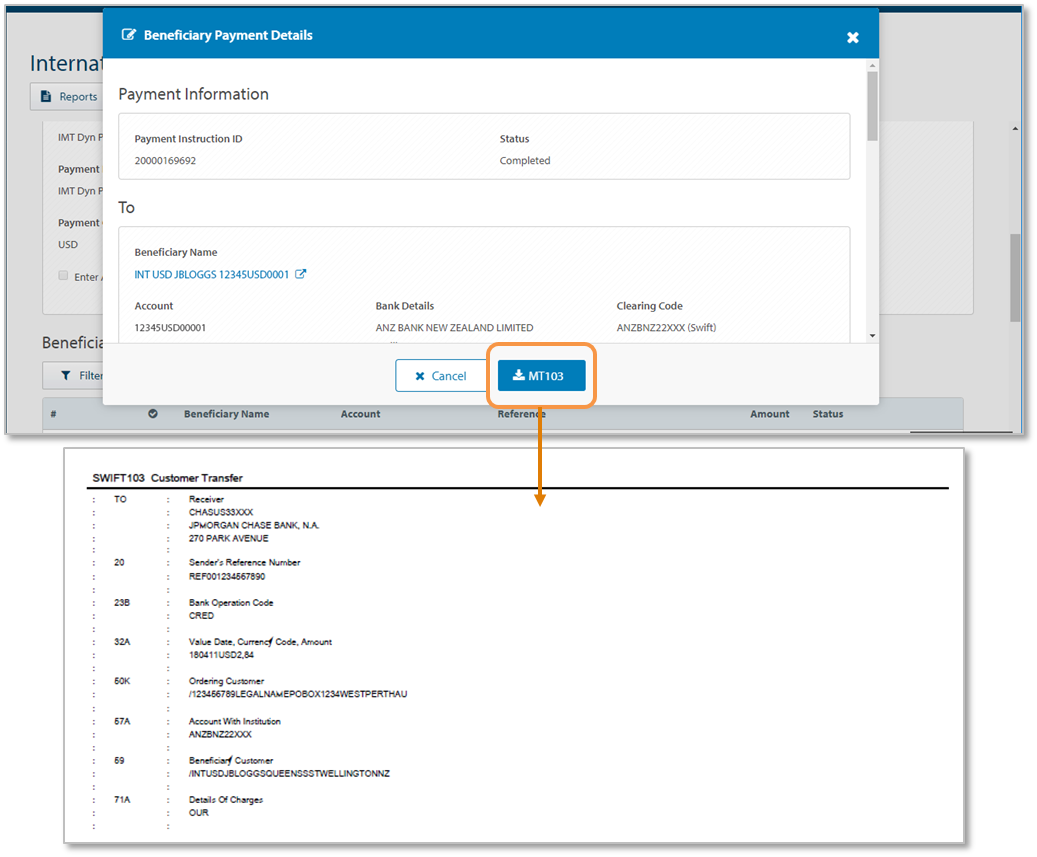Viewport: 1037px width, 857px height.
Task: Click the dialog scrollbar up arrow
Action: [x=872, y=66]
